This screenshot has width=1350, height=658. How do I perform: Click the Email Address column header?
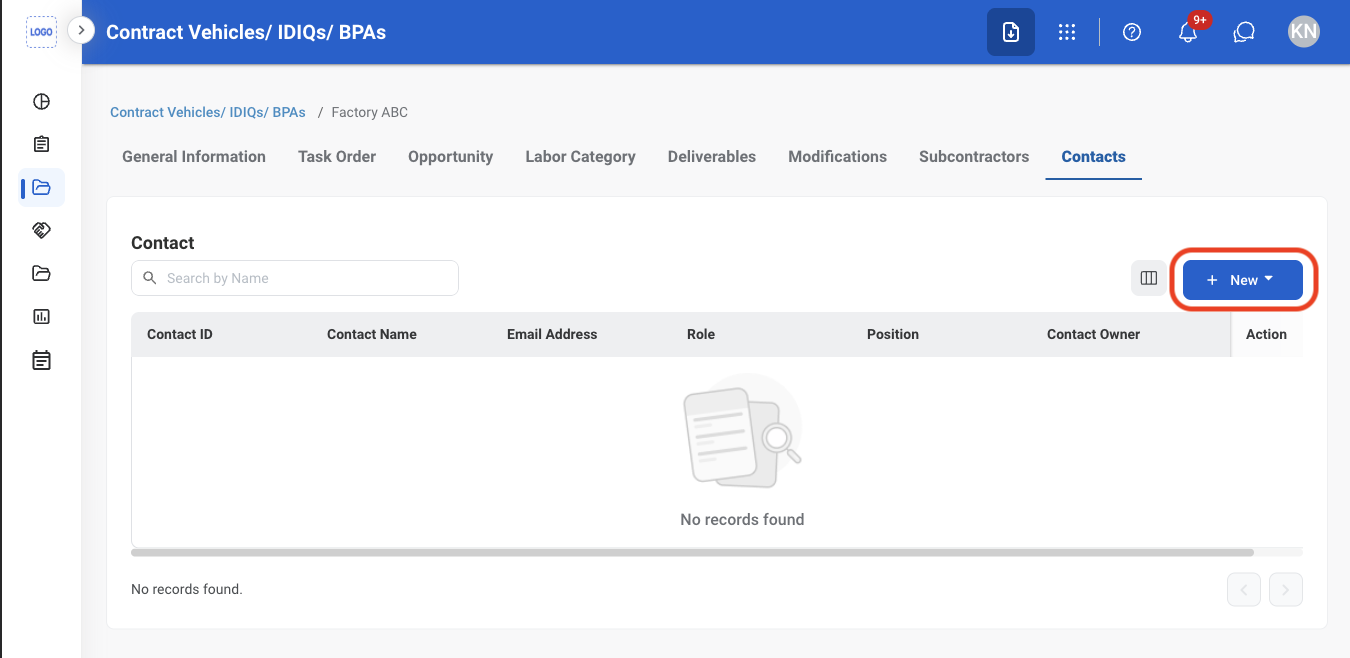(552, 334)
